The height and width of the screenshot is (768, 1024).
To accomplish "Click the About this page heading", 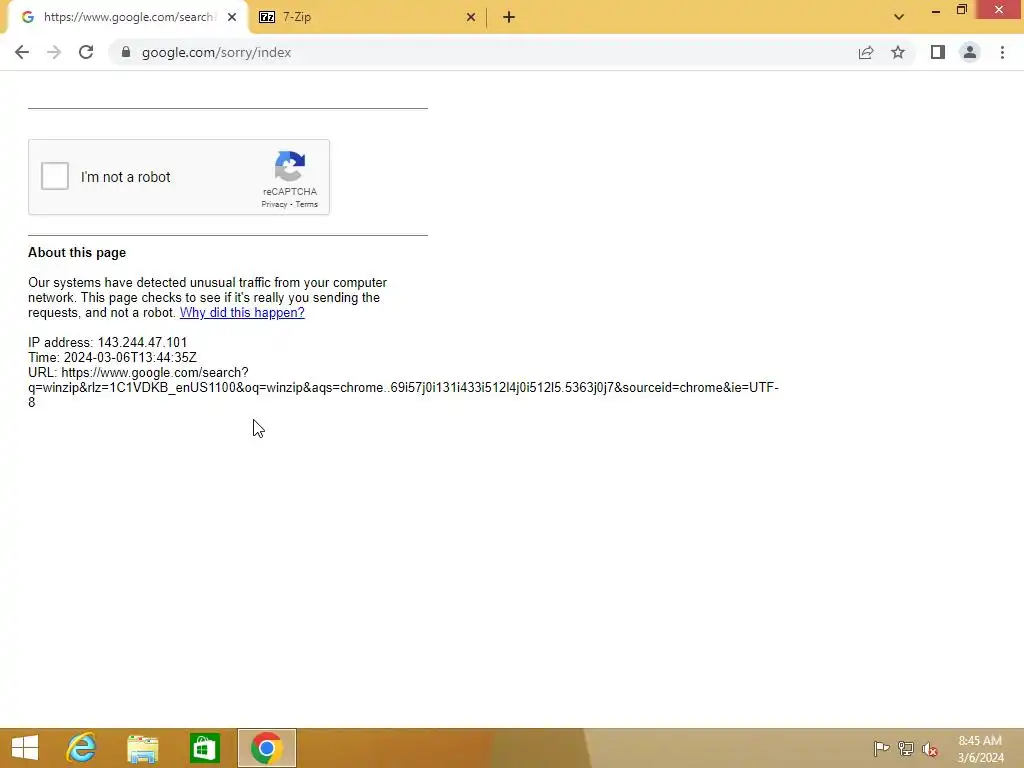I will (x=77, y=253).
